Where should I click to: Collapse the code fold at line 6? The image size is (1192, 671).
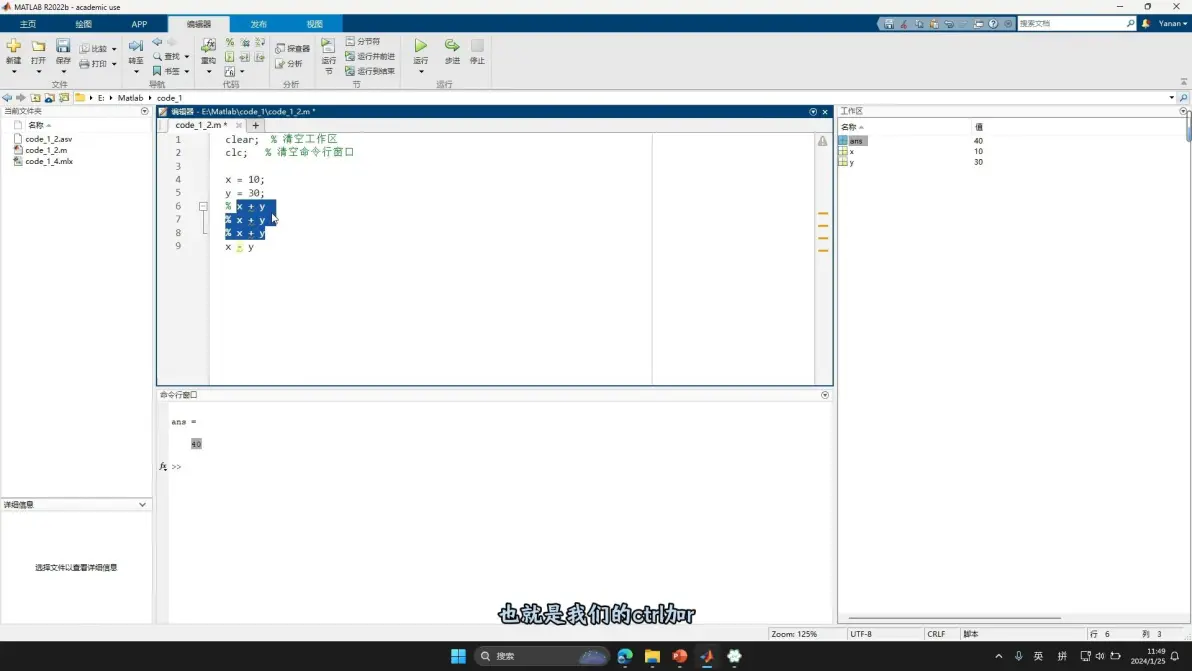[x=203, y=206]
